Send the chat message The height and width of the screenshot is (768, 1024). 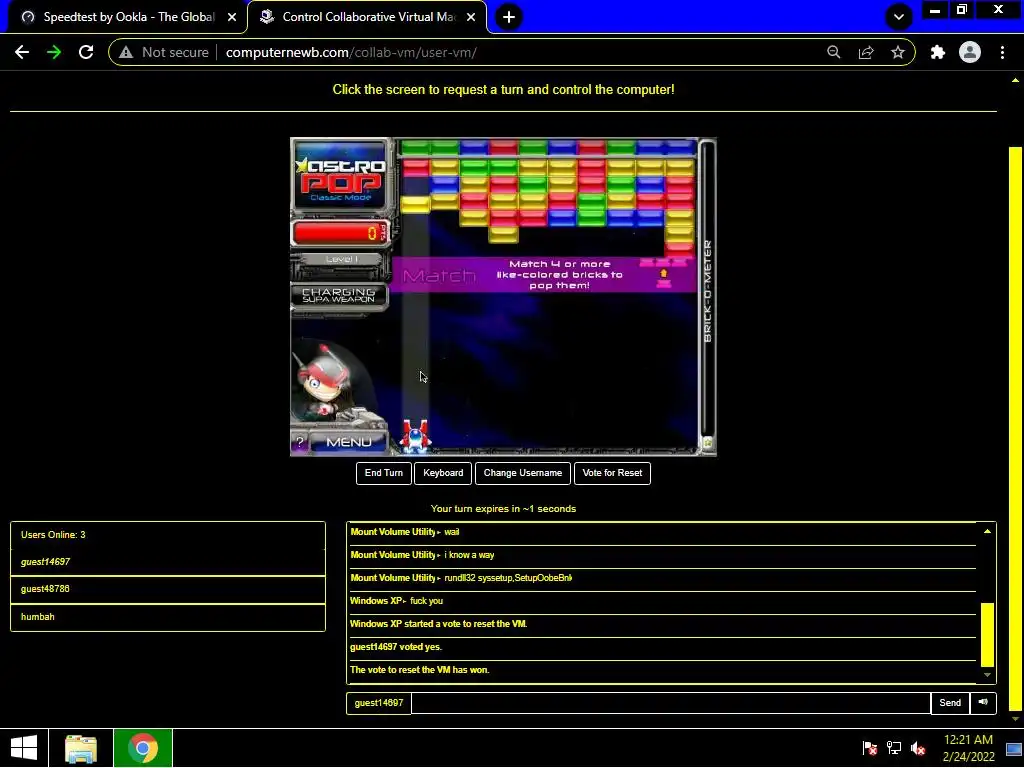[950, 703]
